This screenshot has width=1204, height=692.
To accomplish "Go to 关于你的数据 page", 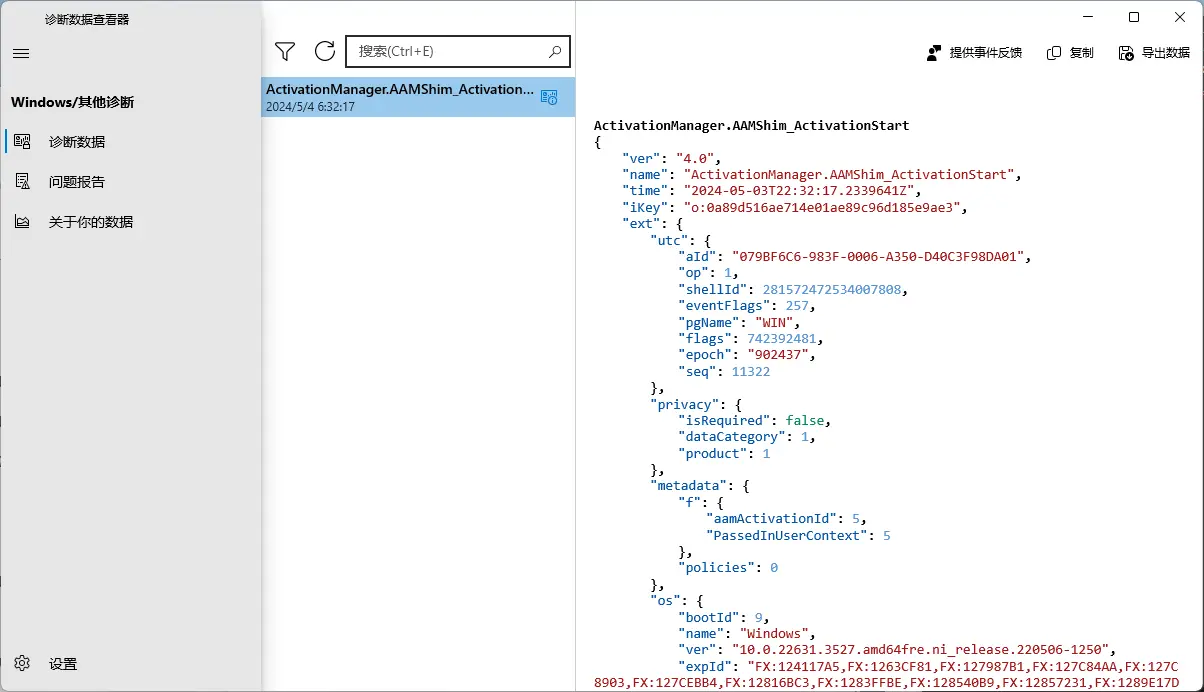I will pos(90,222).
